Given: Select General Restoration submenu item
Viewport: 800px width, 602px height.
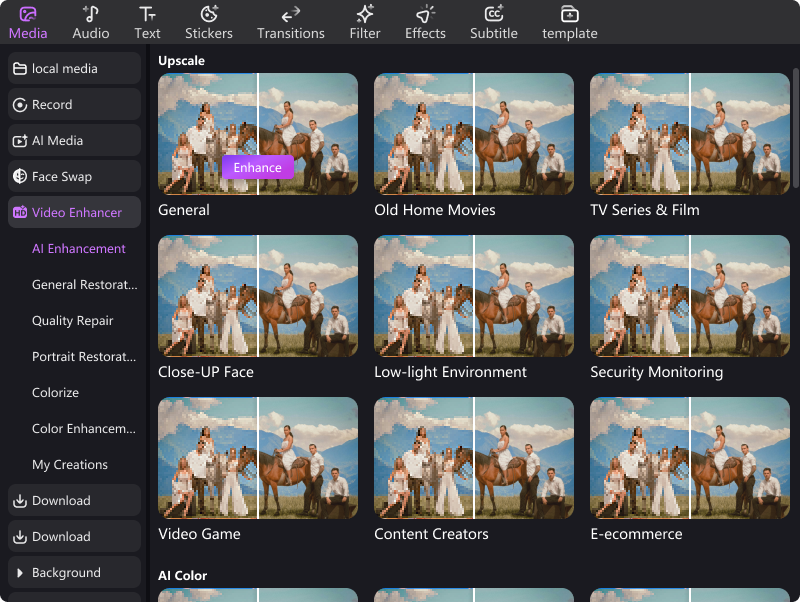Looking at the screenshot, I should coord(85,285).
